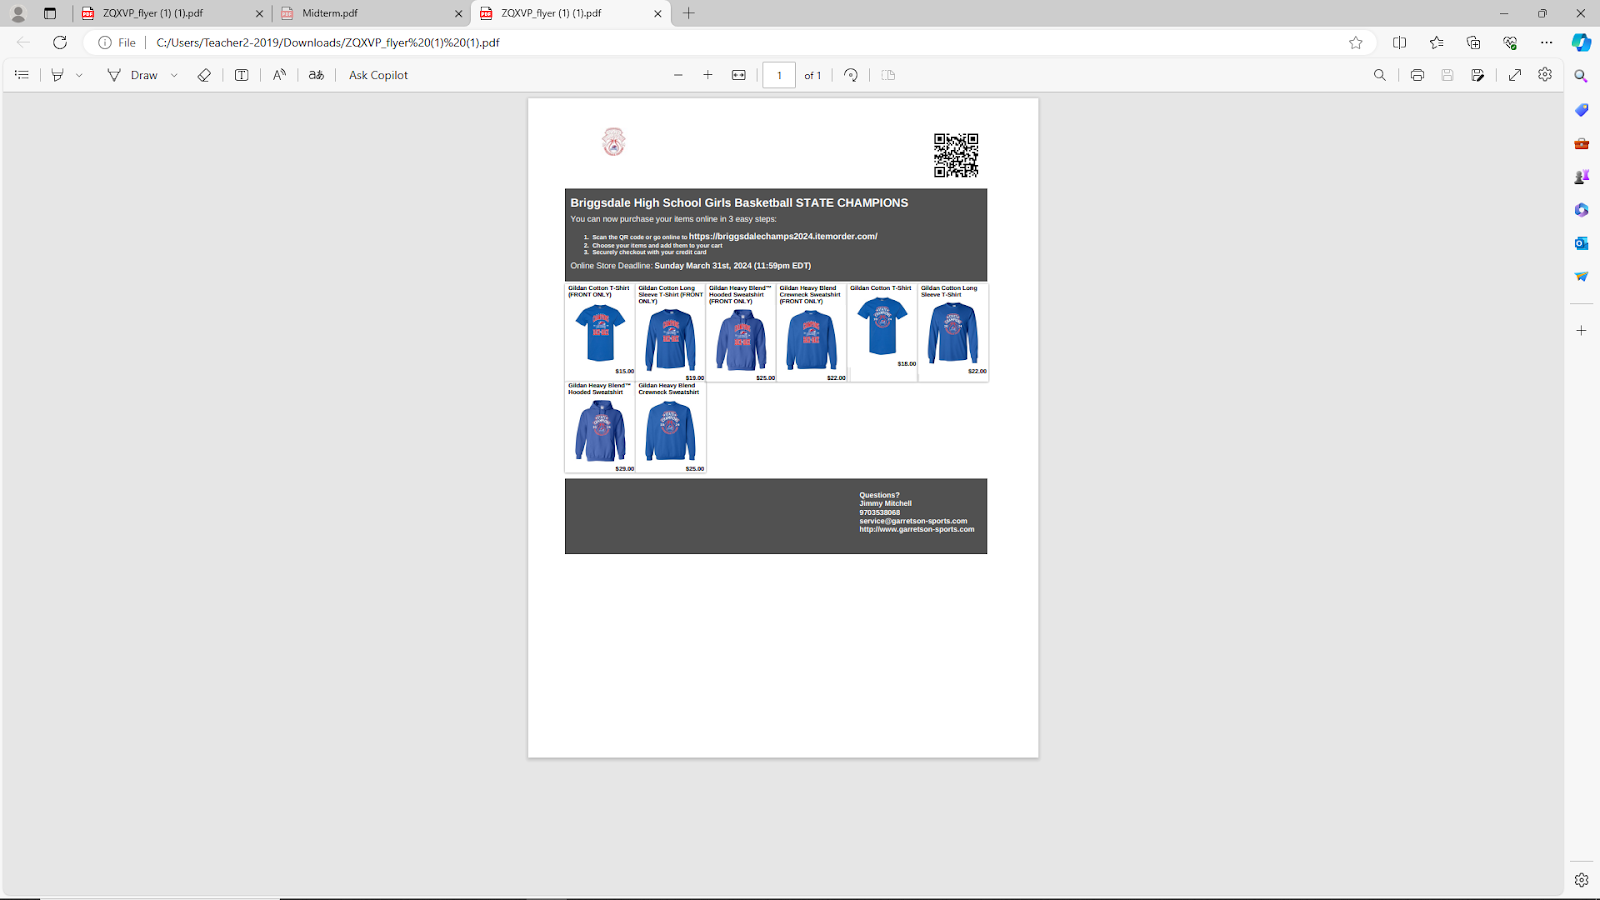Open PDF toolbar settings gear
The image size is (1600, 900).
point(1545,75)
